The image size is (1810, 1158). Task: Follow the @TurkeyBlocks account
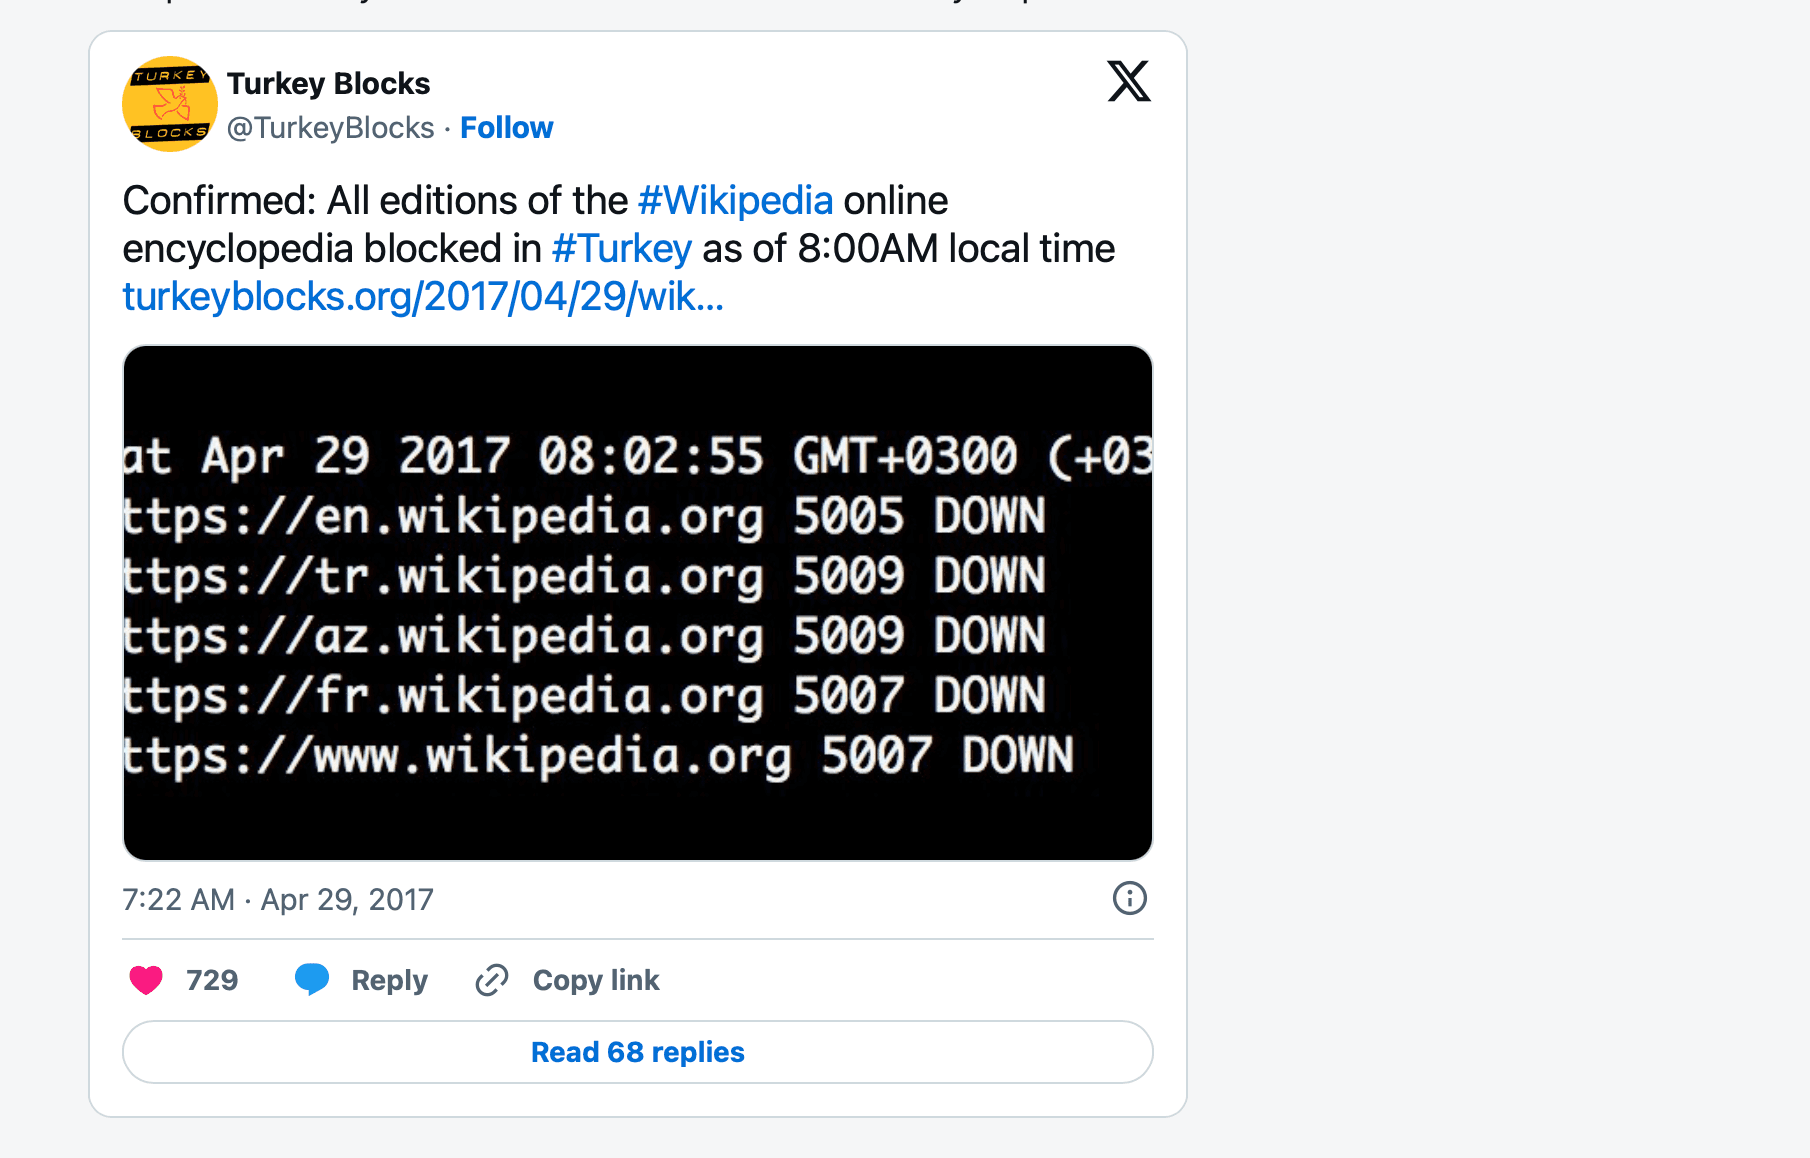click(507, 127)
